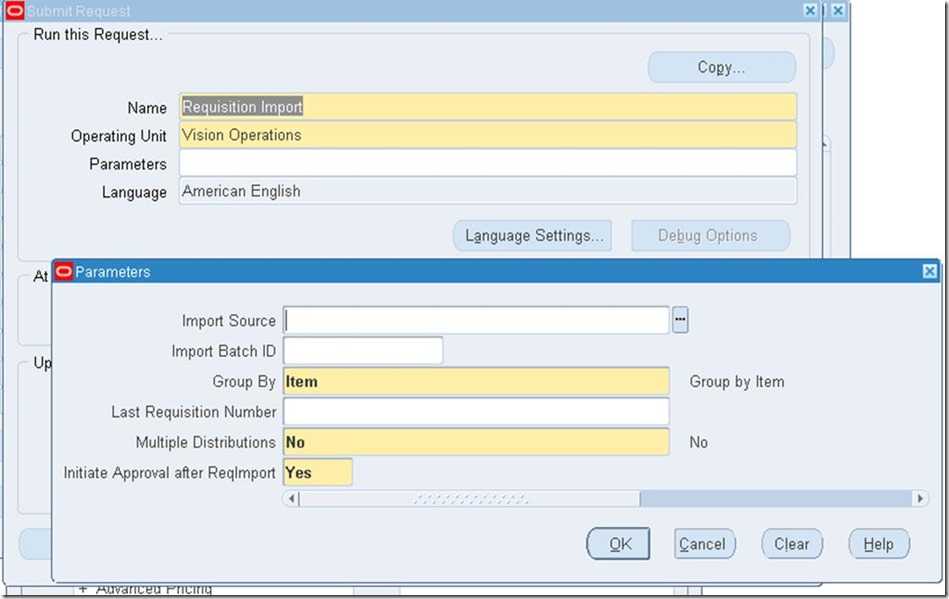This screenshot has width=949, height=599.
Task: Click the Initiate Approval after ReqImport field
Action: coord(318,472)
